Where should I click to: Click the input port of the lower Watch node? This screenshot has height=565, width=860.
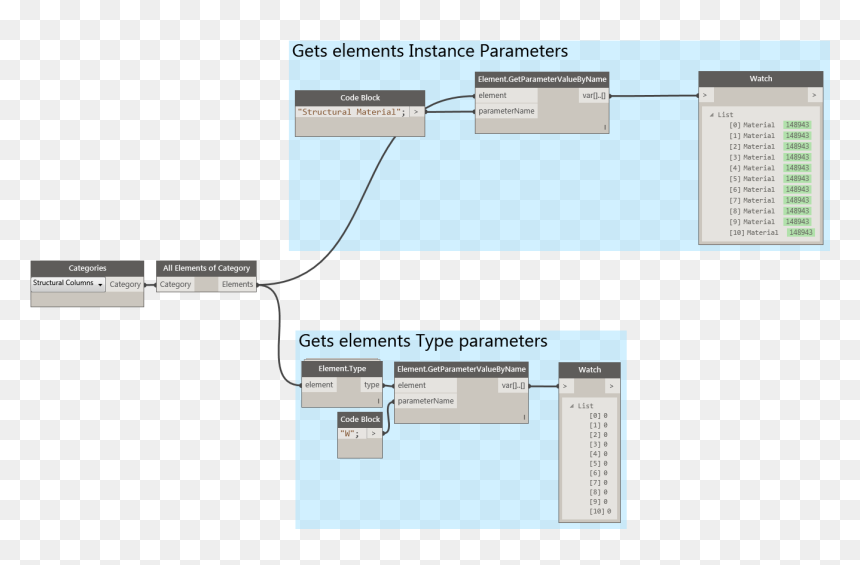coord(567,386)
